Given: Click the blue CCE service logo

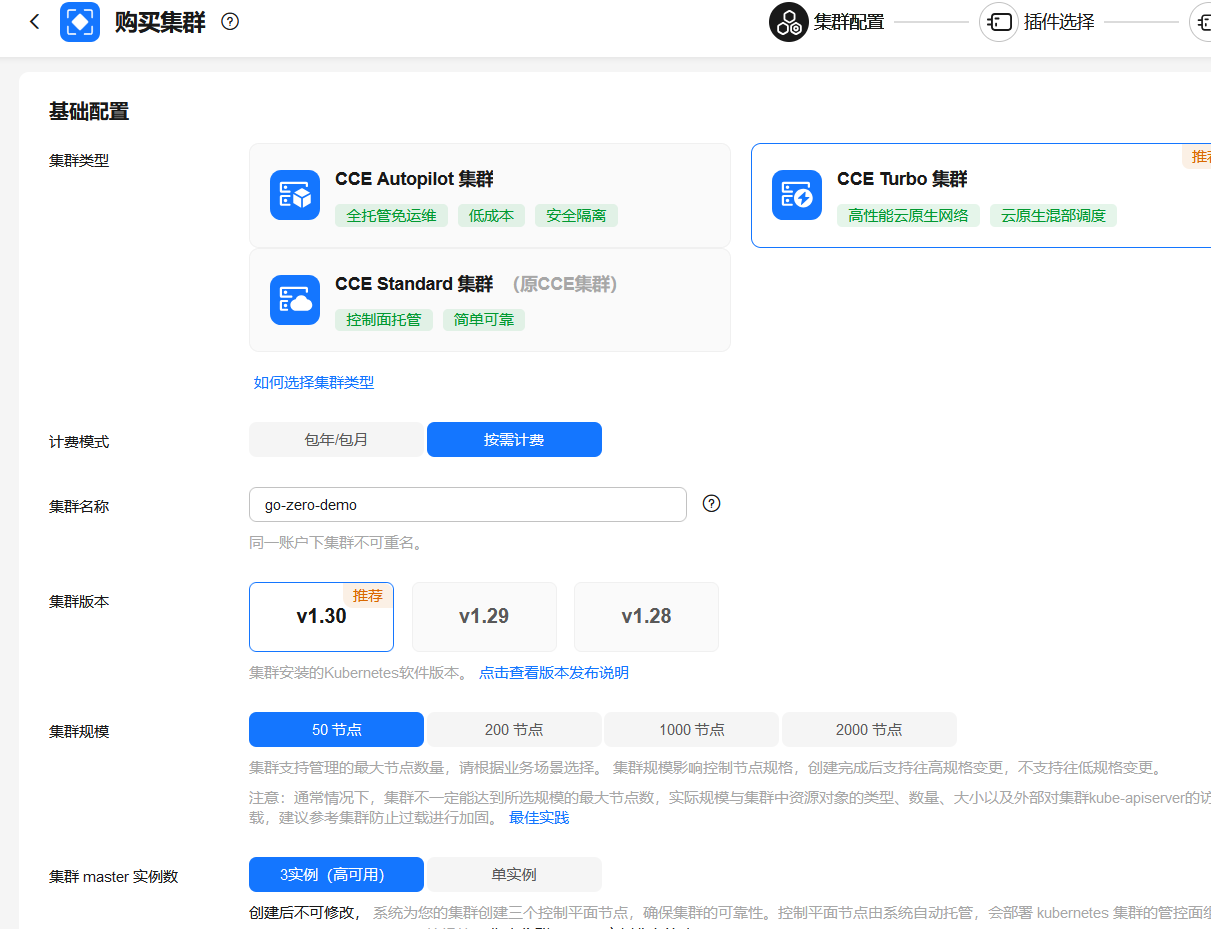Looking at the screenshot, I should [80, 21].
